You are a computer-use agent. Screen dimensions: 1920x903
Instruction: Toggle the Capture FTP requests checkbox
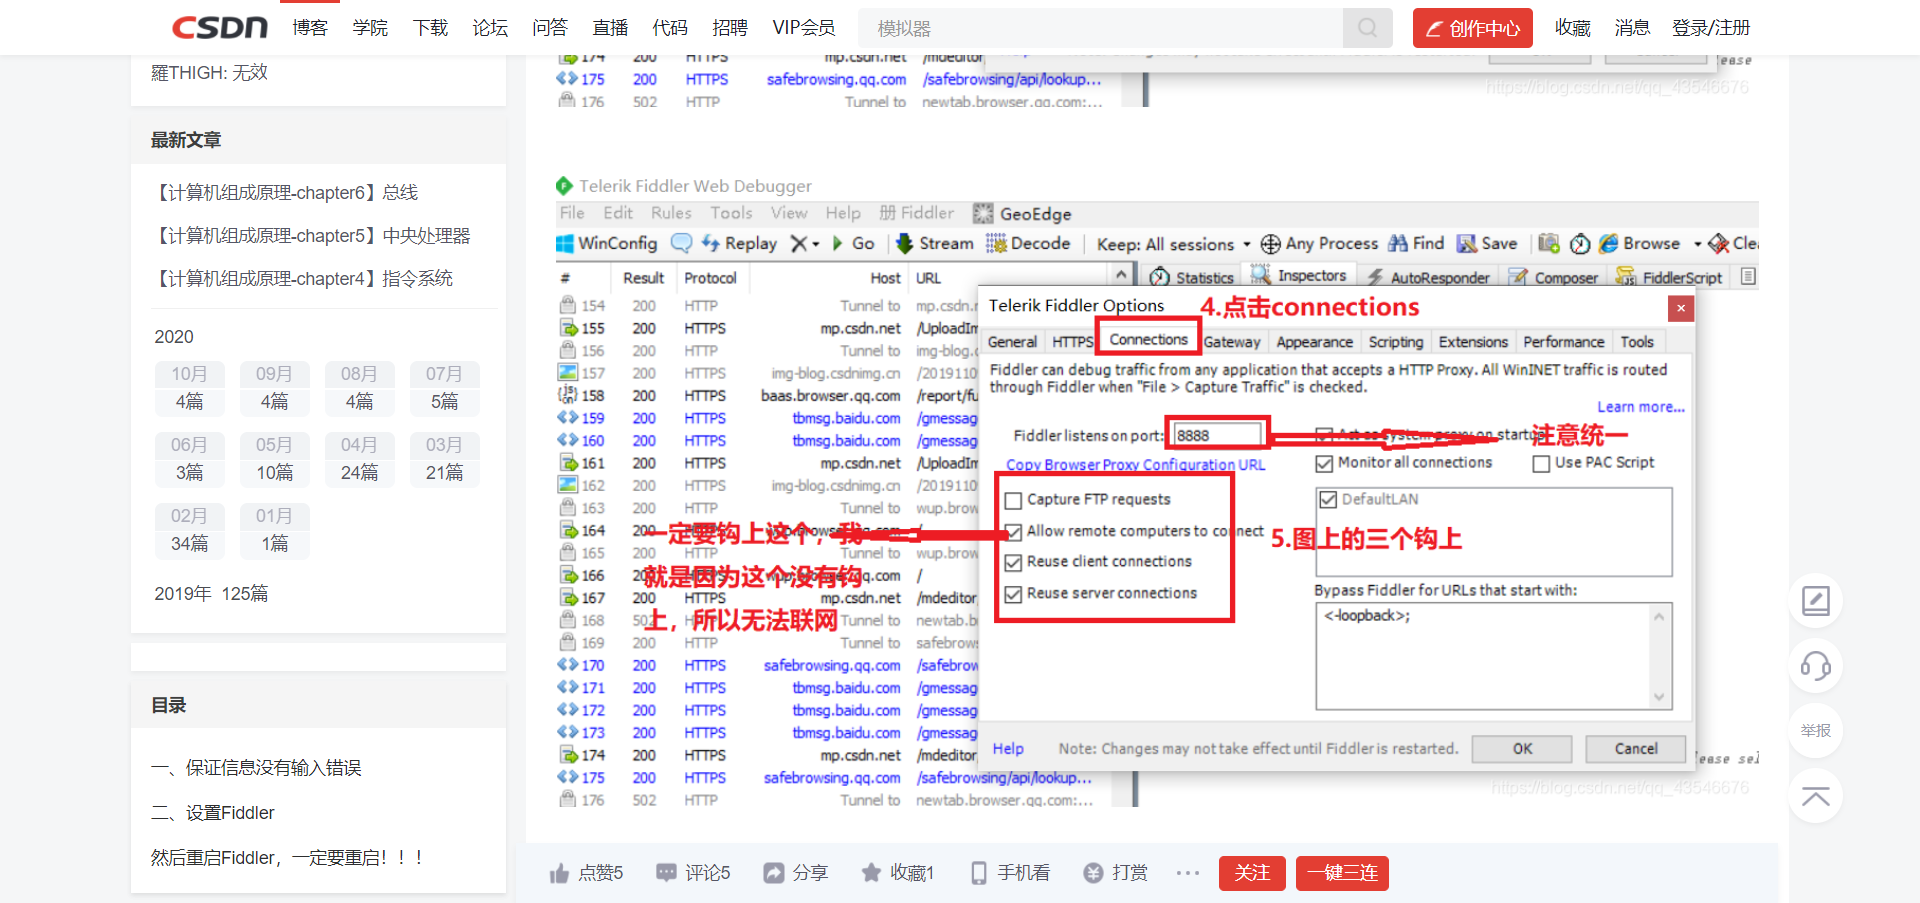[x=1013, y=500]
